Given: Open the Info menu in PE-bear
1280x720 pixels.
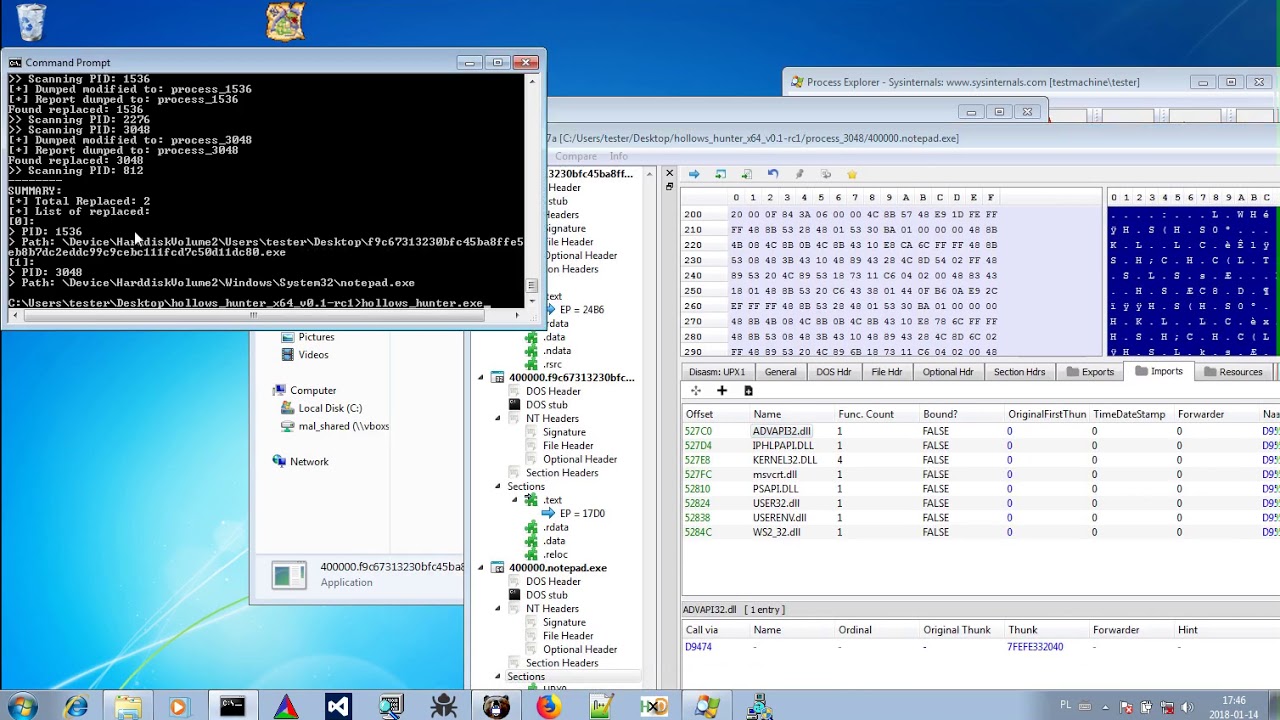Looking at the screenshot, I should [619, 156].
